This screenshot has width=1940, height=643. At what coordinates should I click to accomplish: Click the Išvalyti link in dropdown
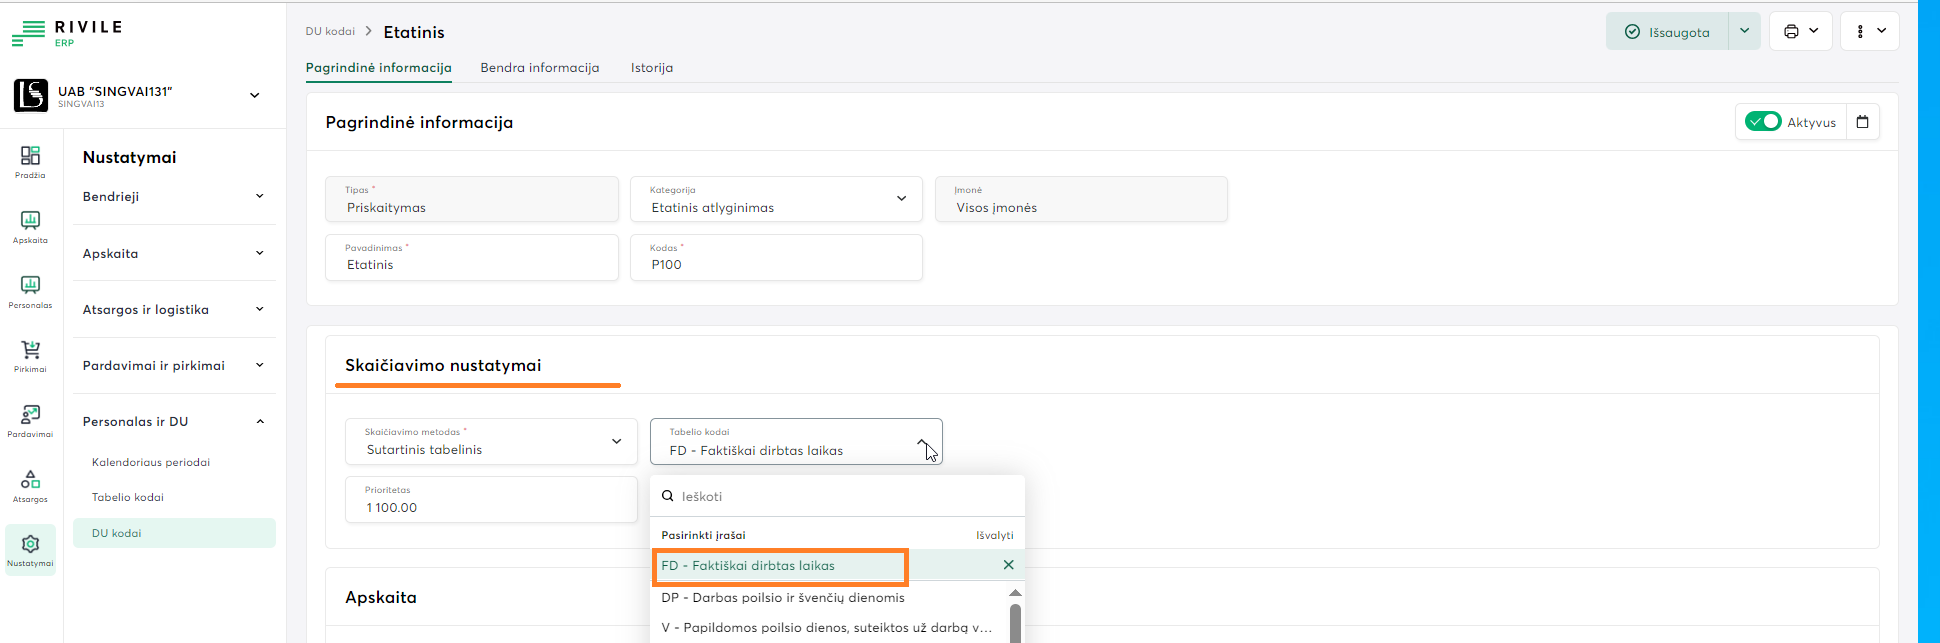coord(994,535)
